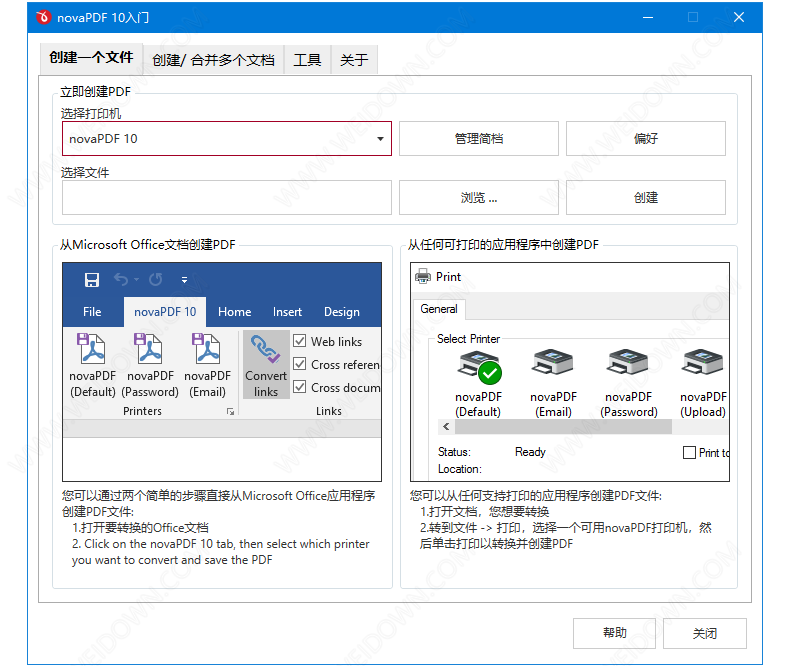790x666 pixels.
Task: Switch to the 创建一个文件 tab
Action: (91, 58)
